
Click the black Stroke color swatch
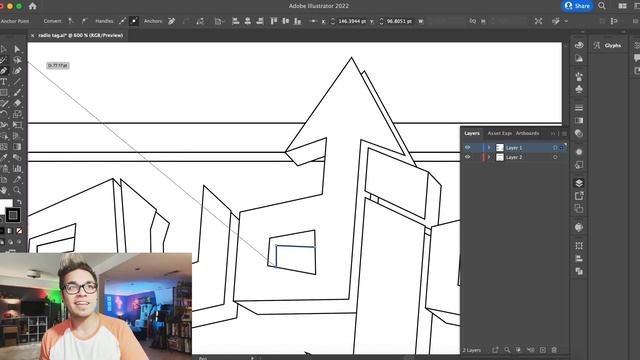[x=13, y=215]
